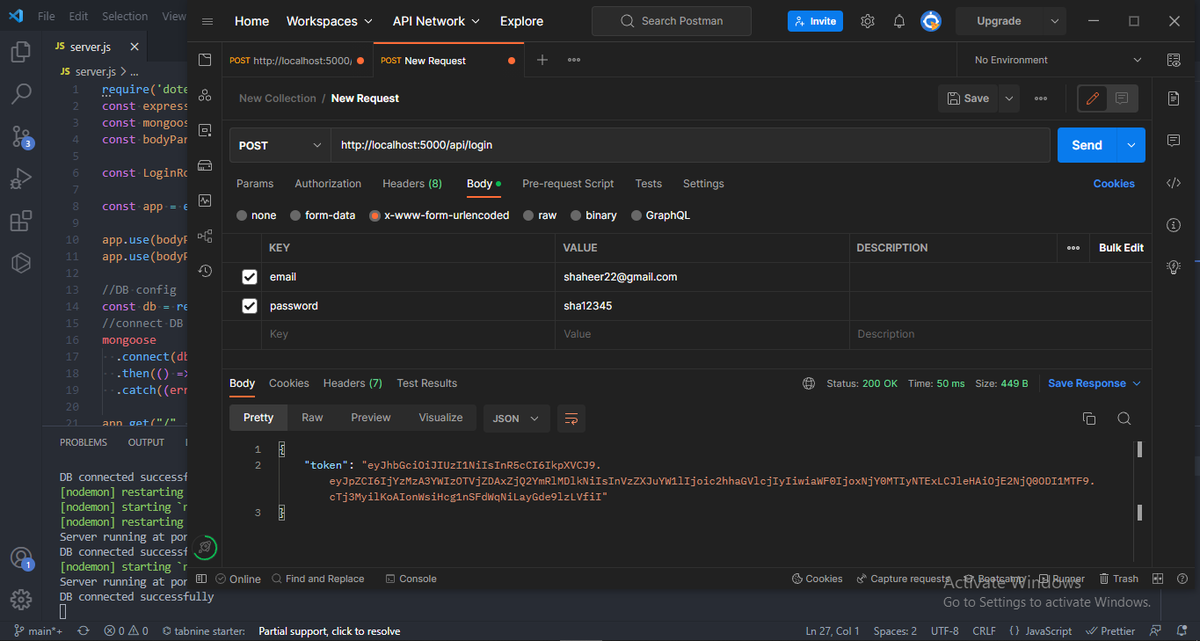Click the request URL field
The height and width of the screenshot is (641, 1200).
(690, 145)
